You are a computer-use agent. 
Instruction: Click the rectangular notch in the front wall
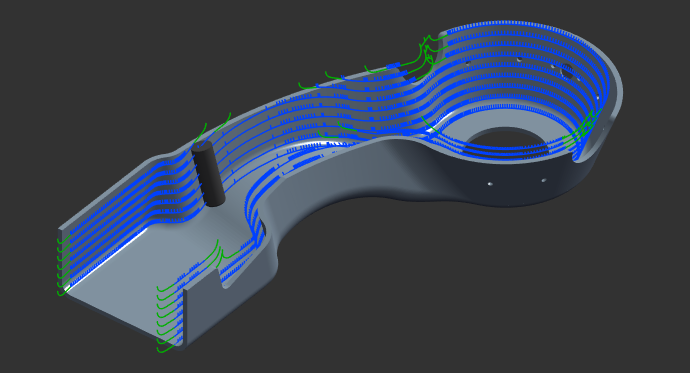(219, 277)
